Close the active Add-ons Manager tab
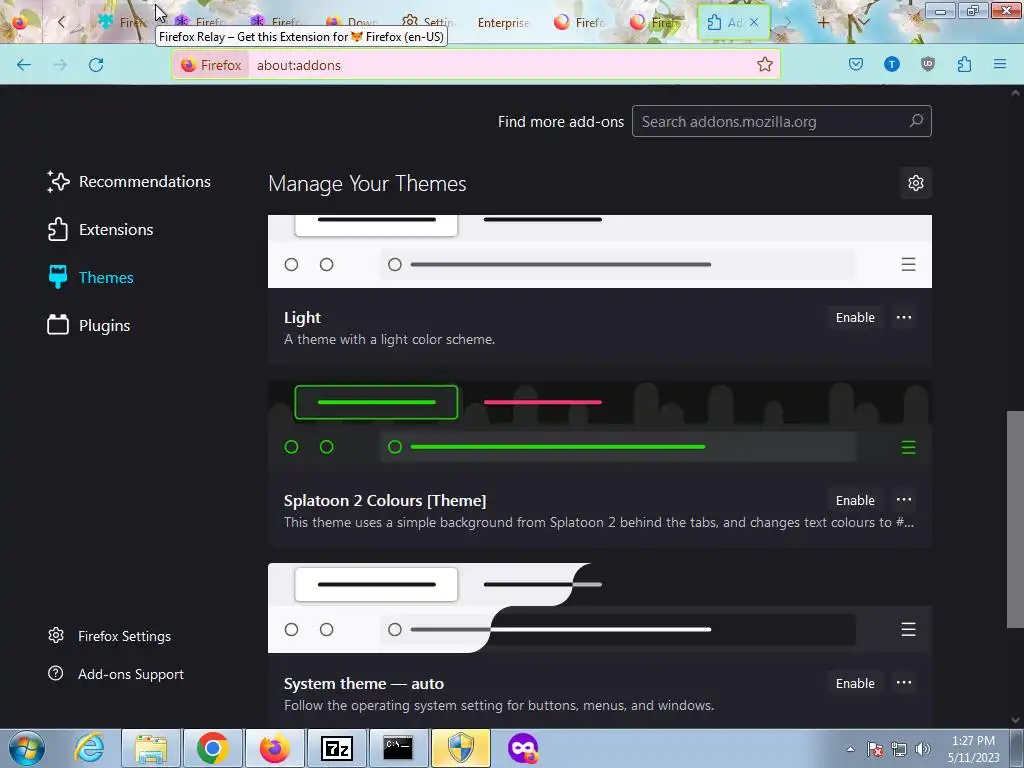The height and width of the screenshot is (768, 1024). (754, 22)
